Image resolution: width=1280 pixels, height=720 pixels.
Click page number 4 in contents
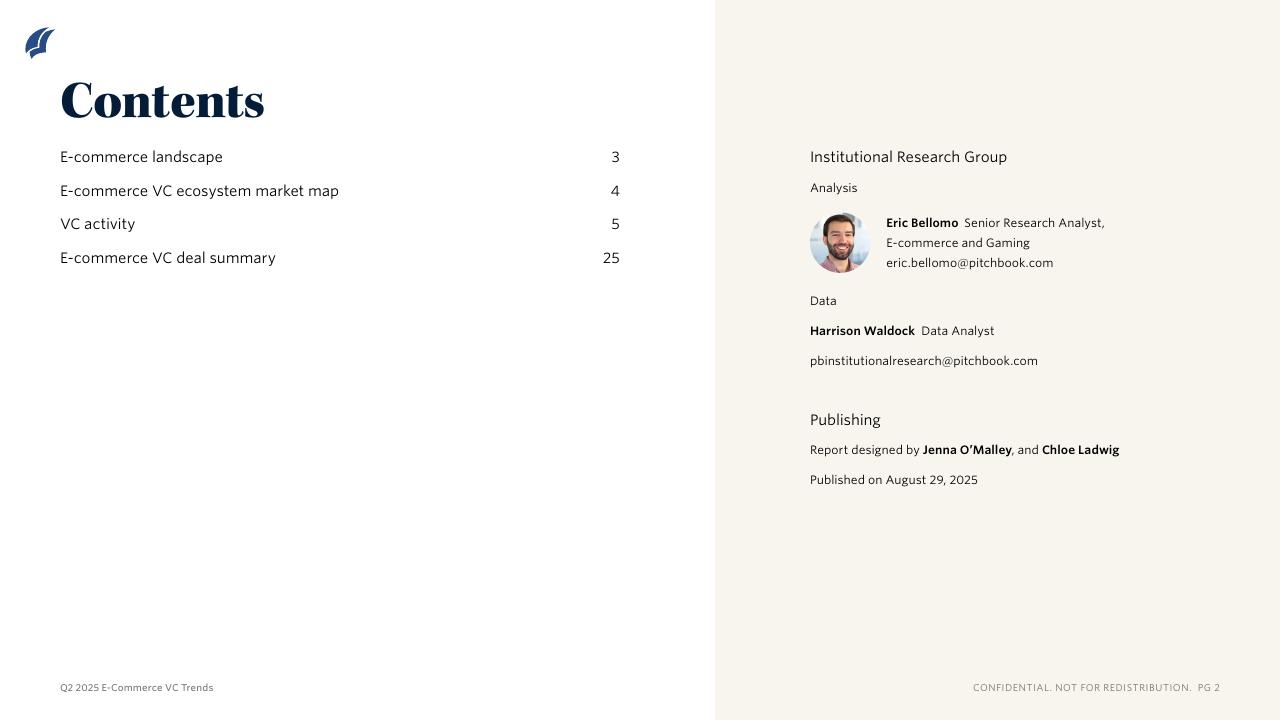pyautogui.click(x=615, y=191)
